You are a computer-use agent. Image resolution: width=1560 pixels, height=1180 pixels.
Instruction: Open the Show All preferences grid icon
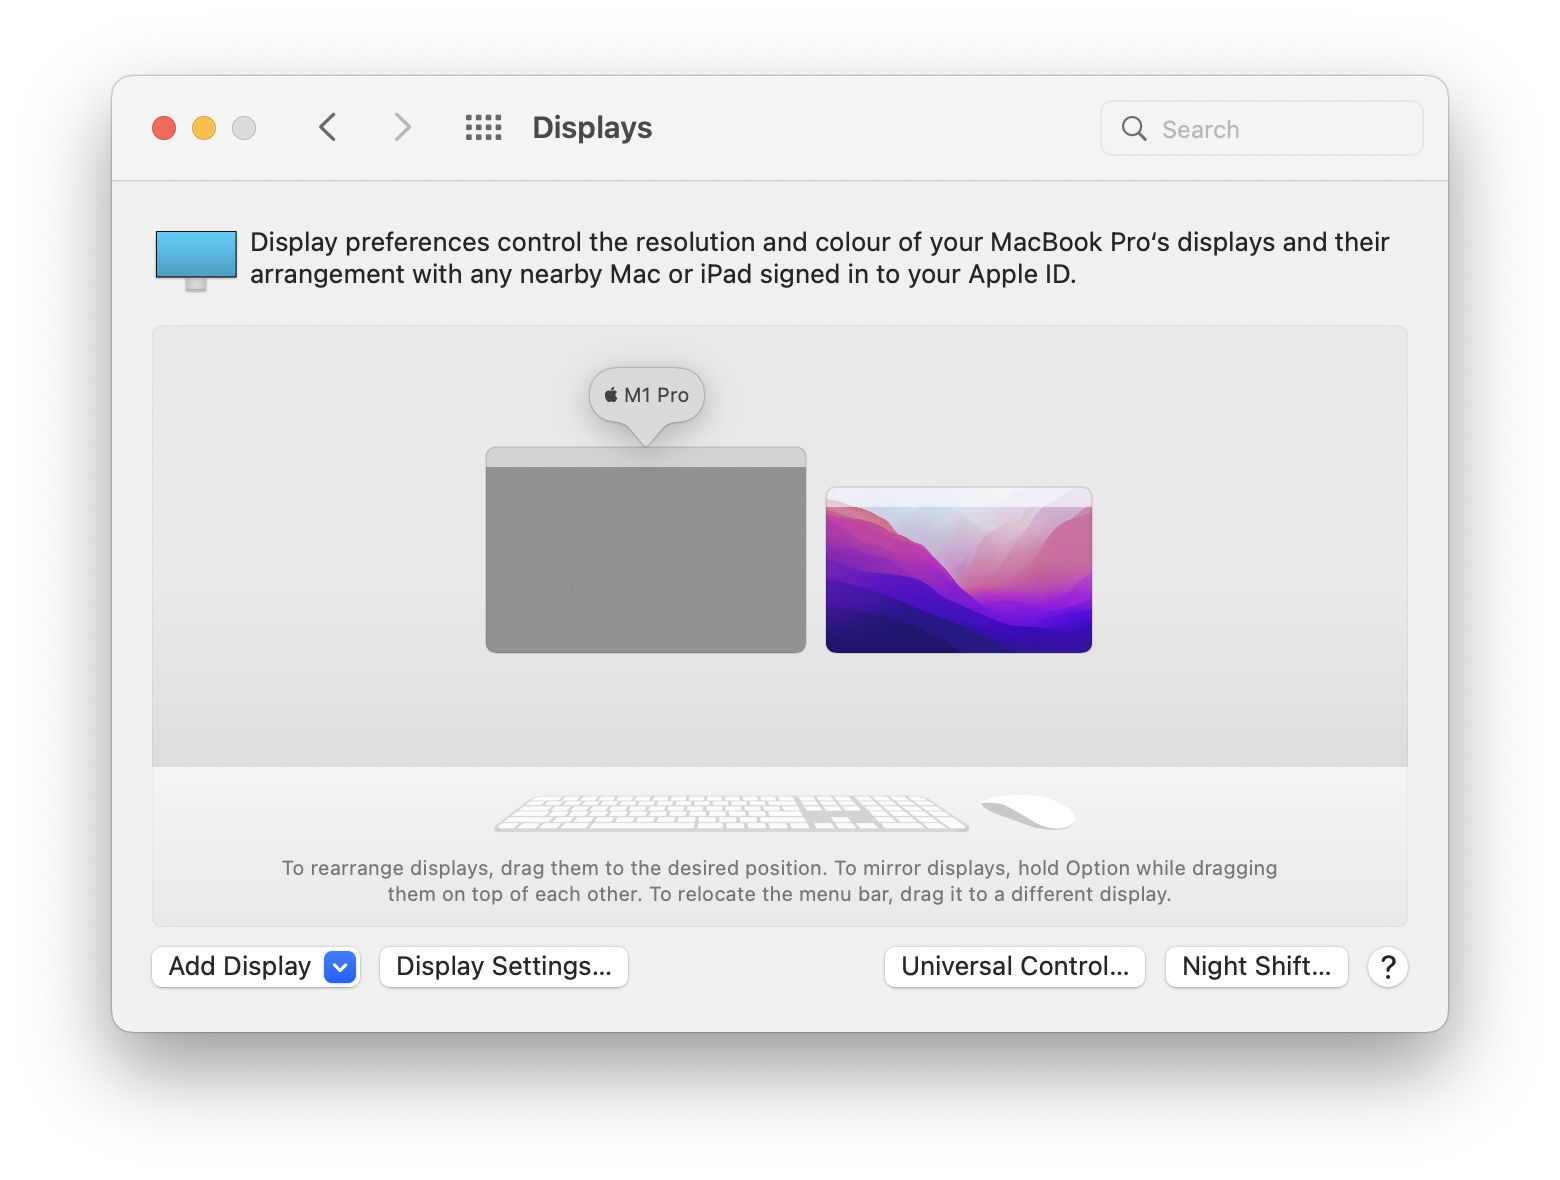pyautogui.click(x=483, y=127)
